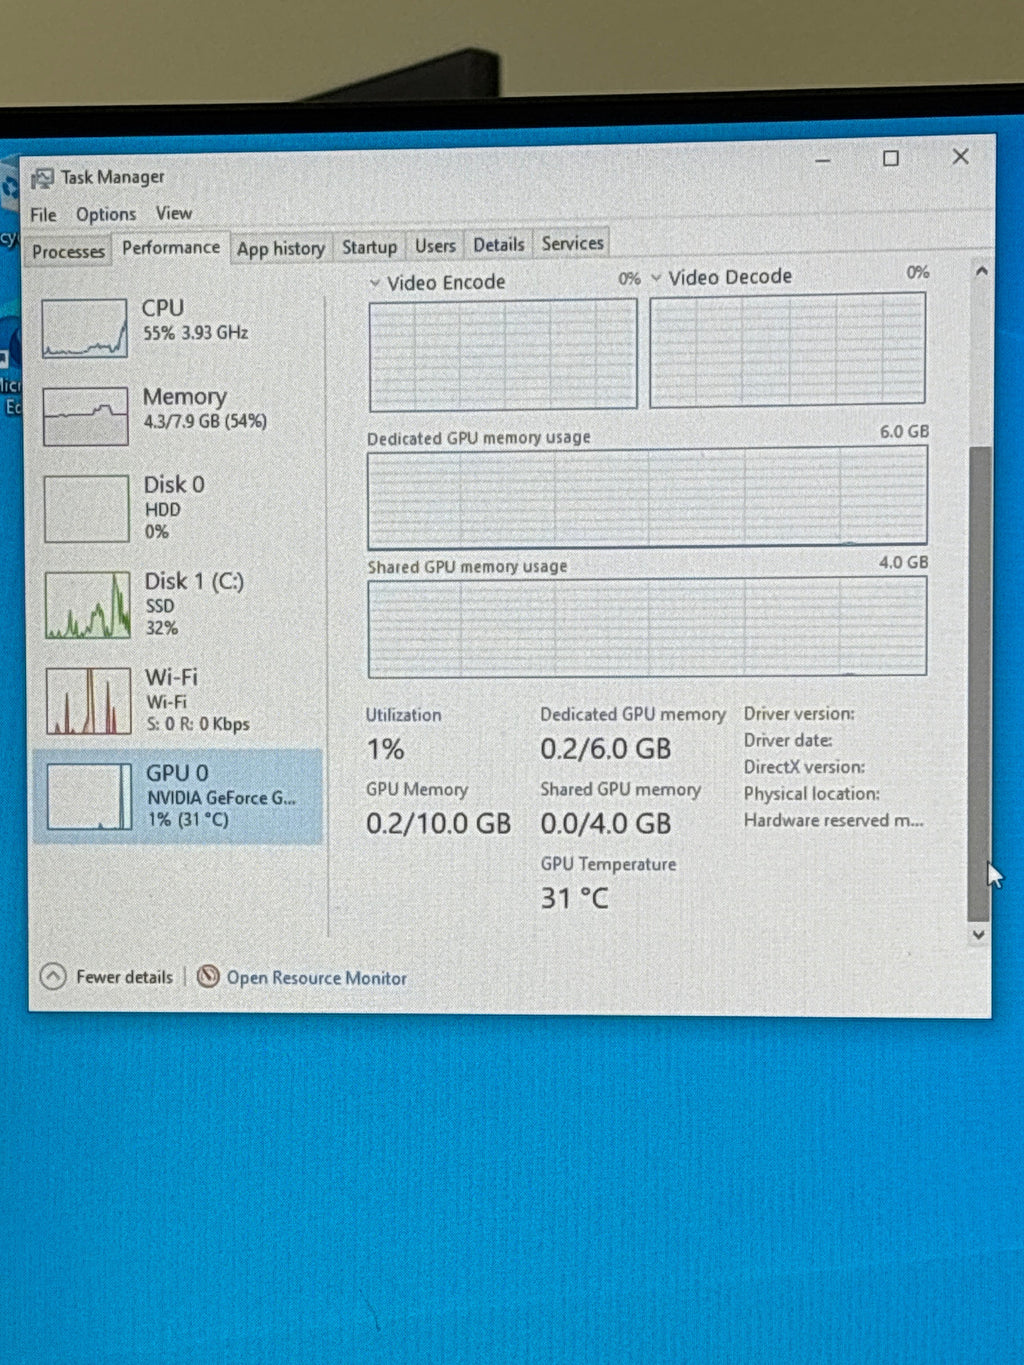
Task: Click the scrollbar down arrow
Action: pyautogui.click(x=979, y=935)
